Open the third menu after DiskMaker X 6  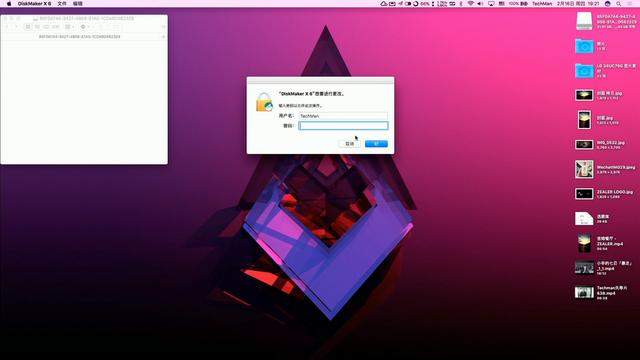(78, 3)
